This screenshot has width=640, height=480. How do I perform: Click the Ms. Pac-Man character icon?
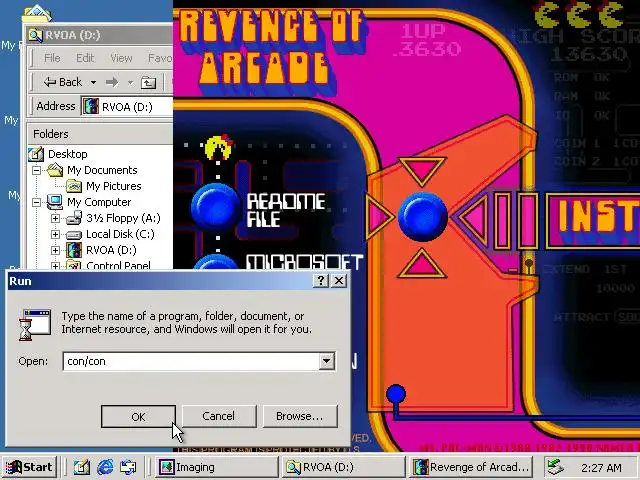point(220,146)
